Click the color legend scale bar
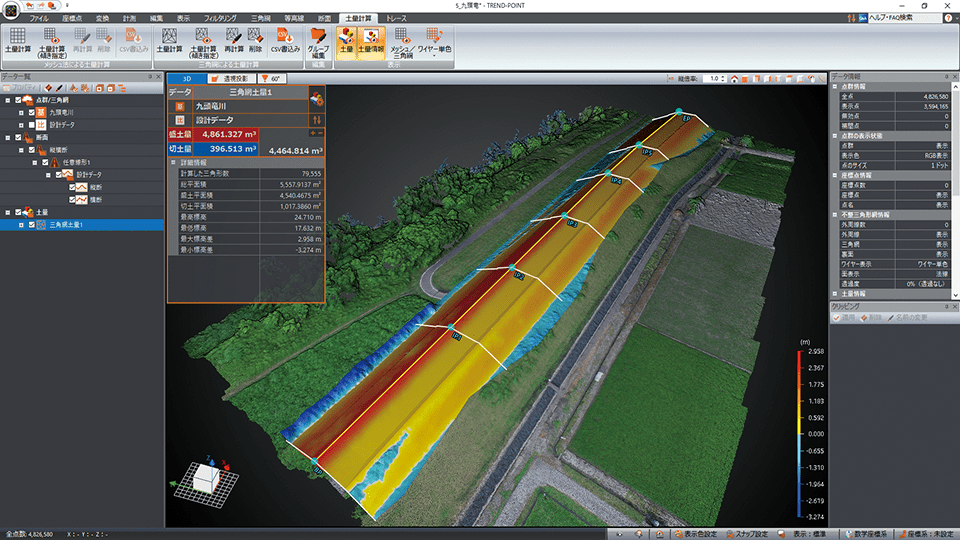 pyautogui.click(x=800, y=433)
